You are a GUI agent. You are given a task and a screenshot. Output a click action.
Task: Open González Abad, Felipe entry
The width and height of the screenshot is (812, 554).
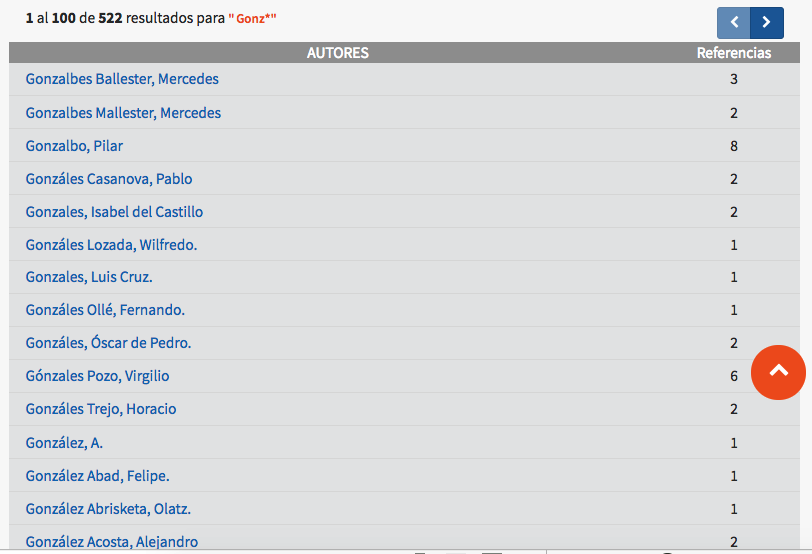tap(98, 476)
